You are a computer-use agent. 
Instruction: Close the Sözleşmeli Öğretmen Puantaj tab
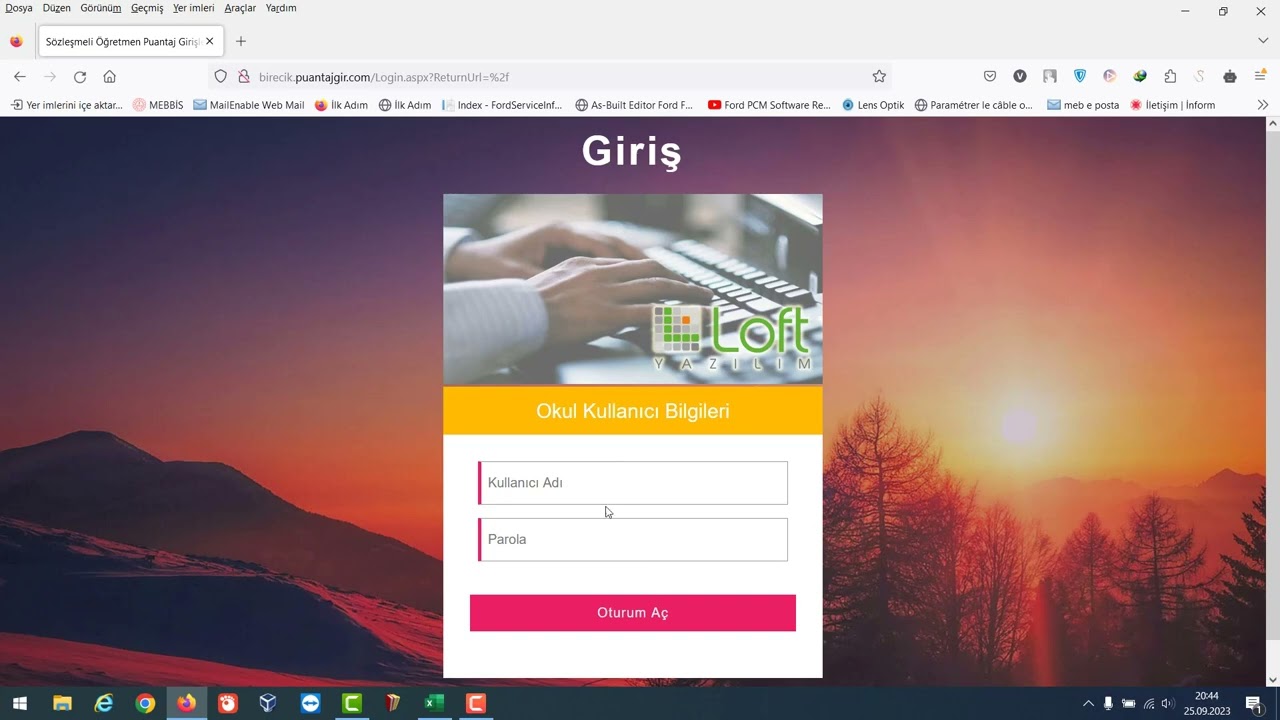[x=209, y=41]
